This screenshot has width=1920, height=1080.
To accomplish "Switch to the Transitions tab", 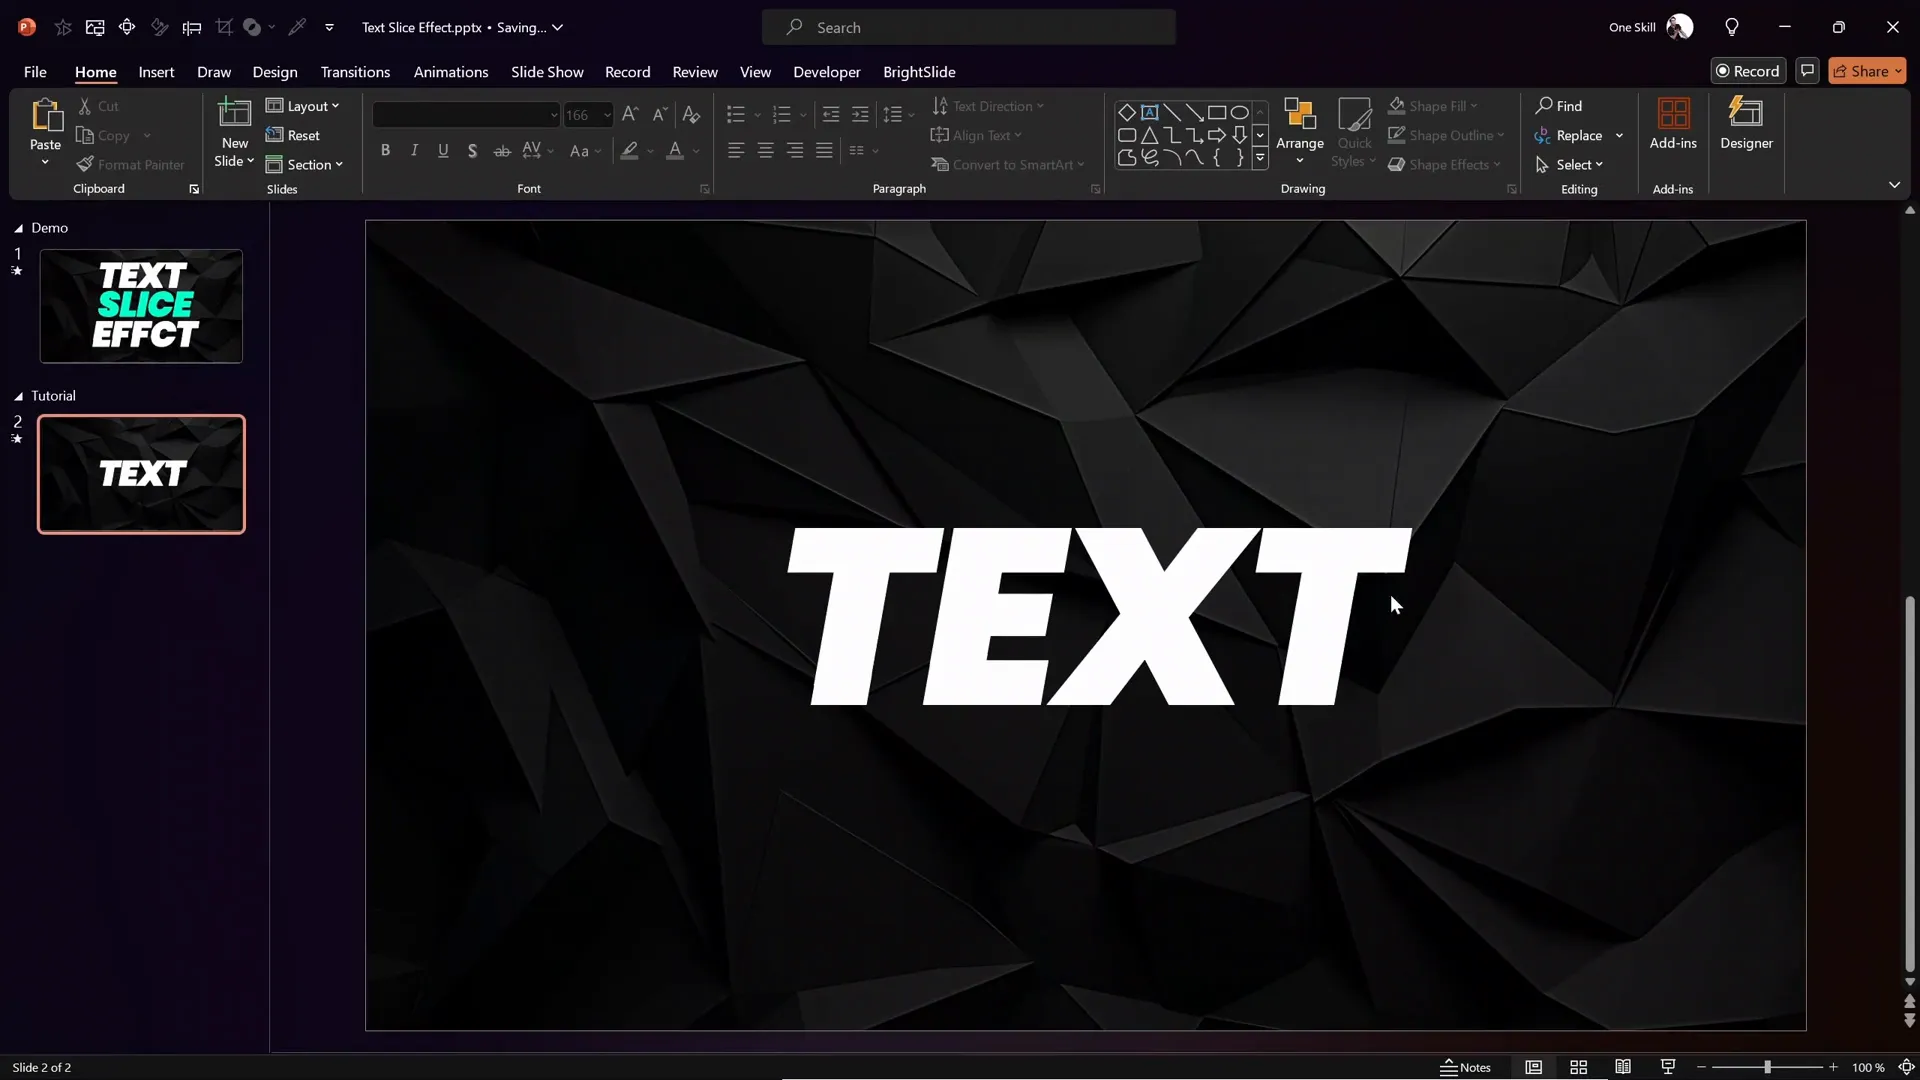I will [x=355, y=71].
